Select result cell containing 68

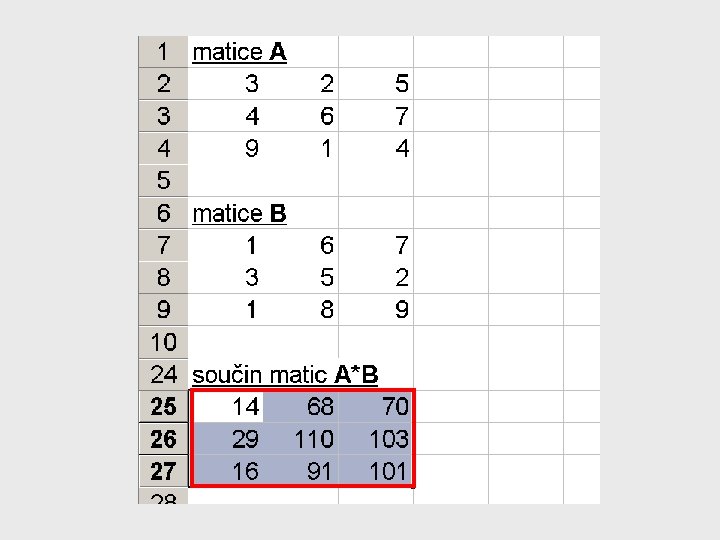(x=301, y=406)
